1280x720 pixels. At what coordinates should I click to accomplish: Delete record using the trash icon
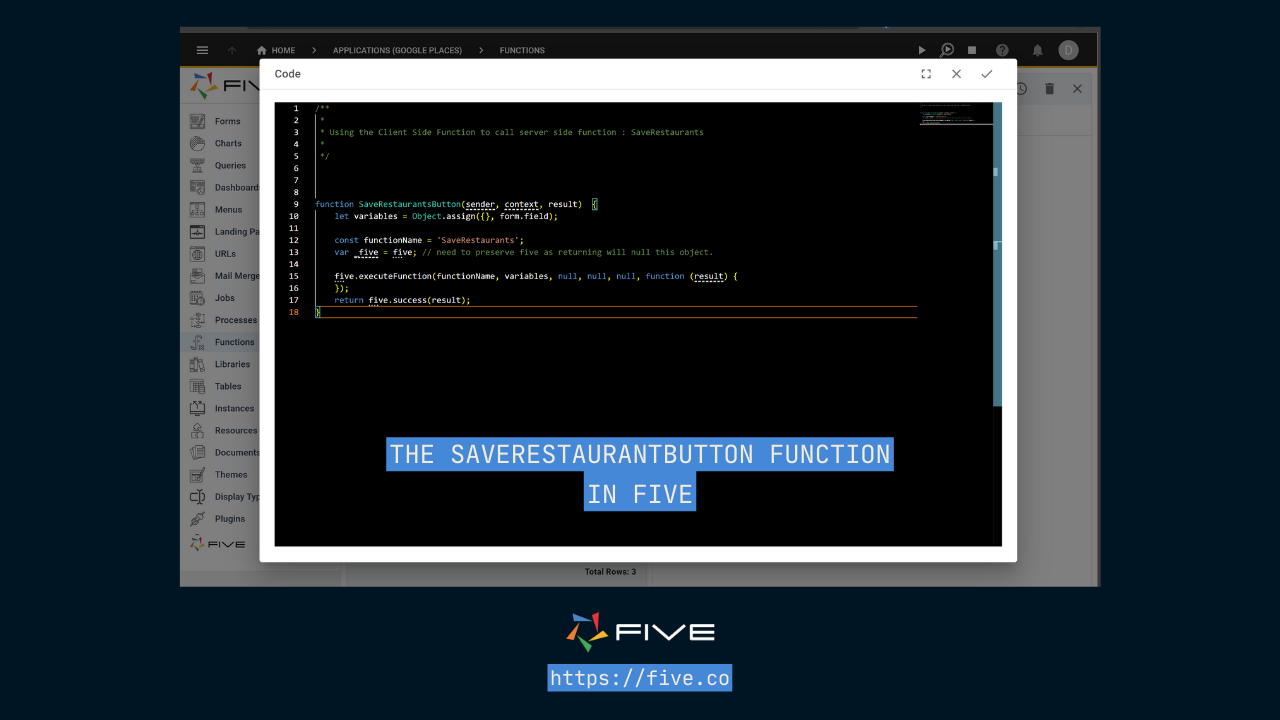[1049, 89]
